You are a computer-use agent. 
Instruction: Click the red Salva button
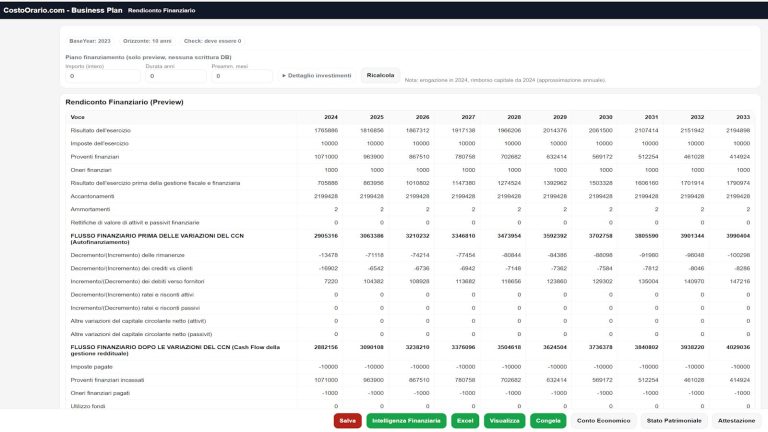(x=347, y=421)
